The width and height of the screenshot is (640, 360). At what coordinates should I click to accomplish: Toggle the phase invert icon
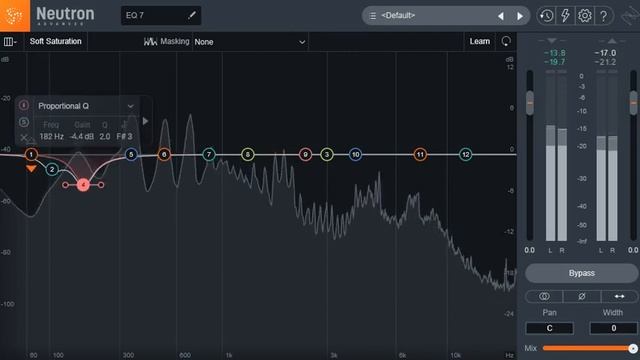582,296
